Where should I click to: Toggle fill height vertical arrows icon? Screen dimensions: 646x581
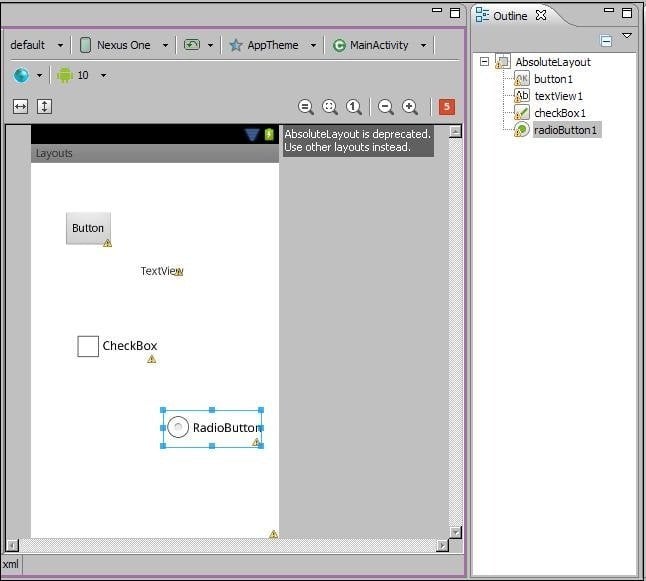coord(44,107)
